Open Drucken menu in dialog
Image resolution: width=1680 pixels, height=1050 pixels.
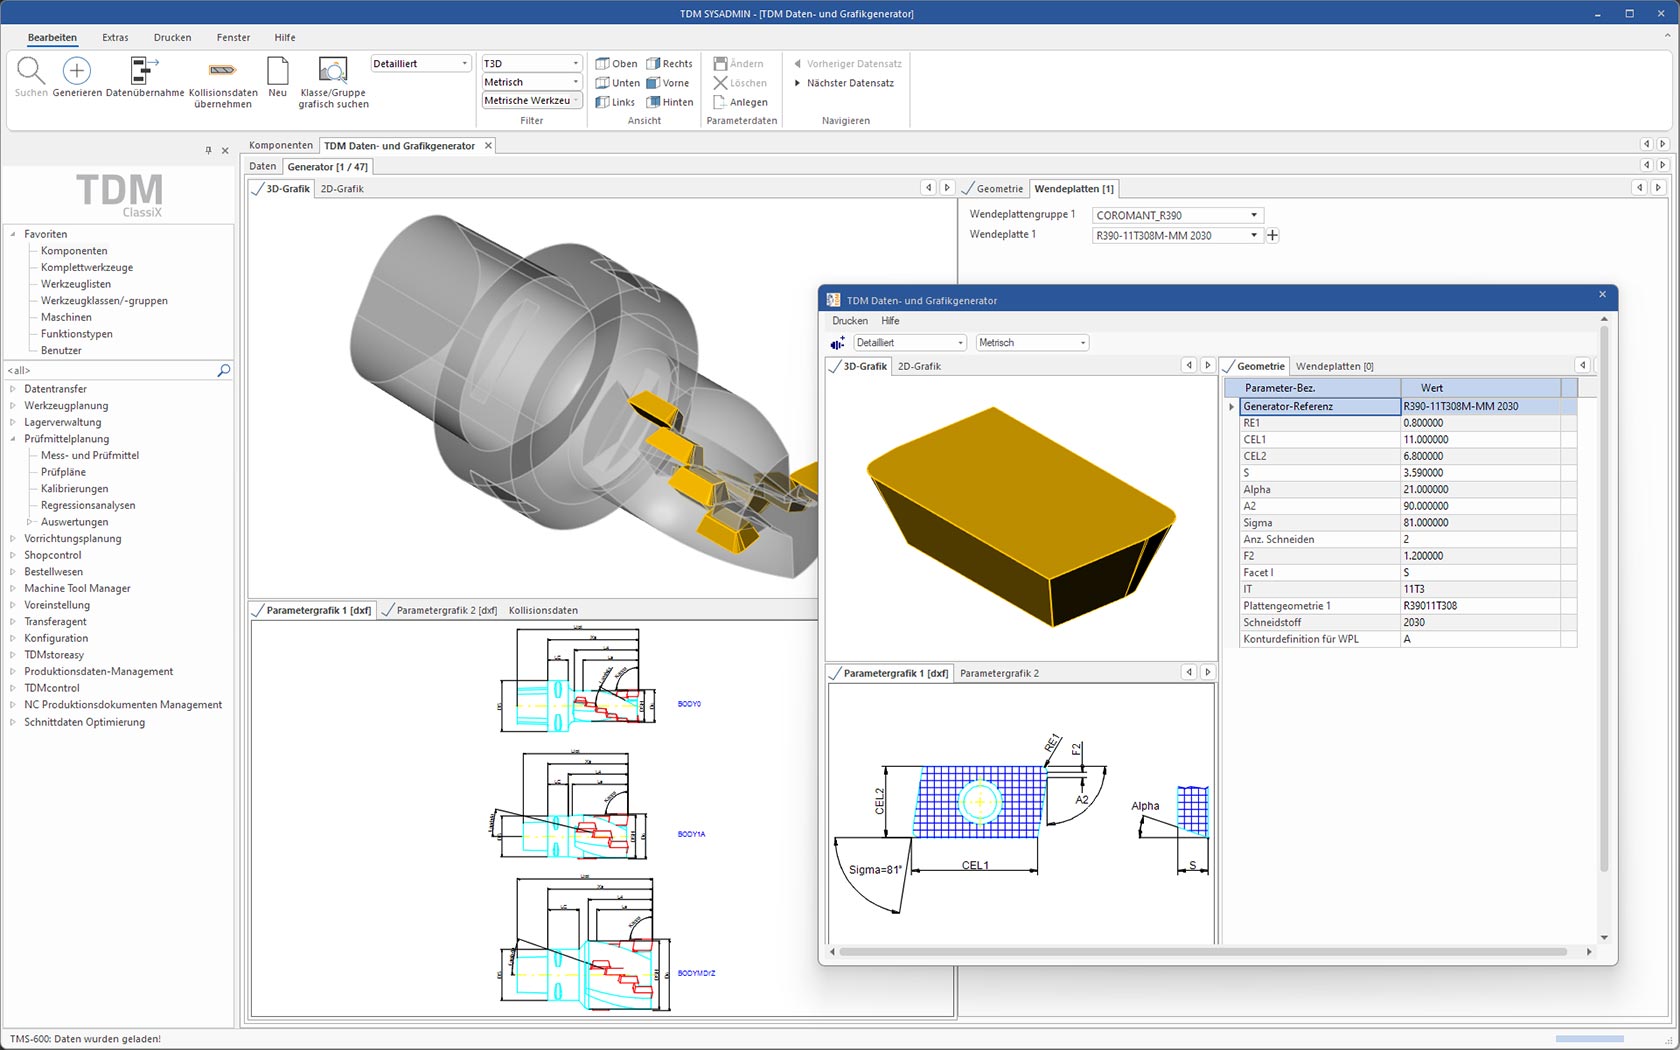tap(850, 321)
